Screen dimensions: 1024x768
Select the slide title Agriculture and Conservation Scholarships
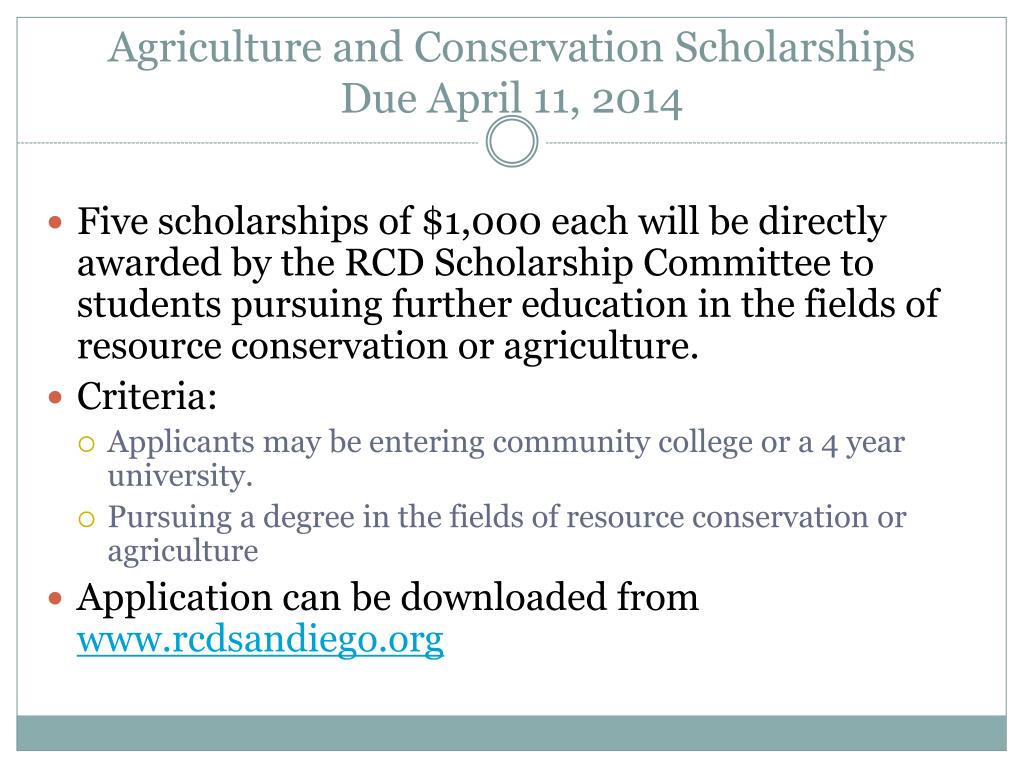click(511, 49)
